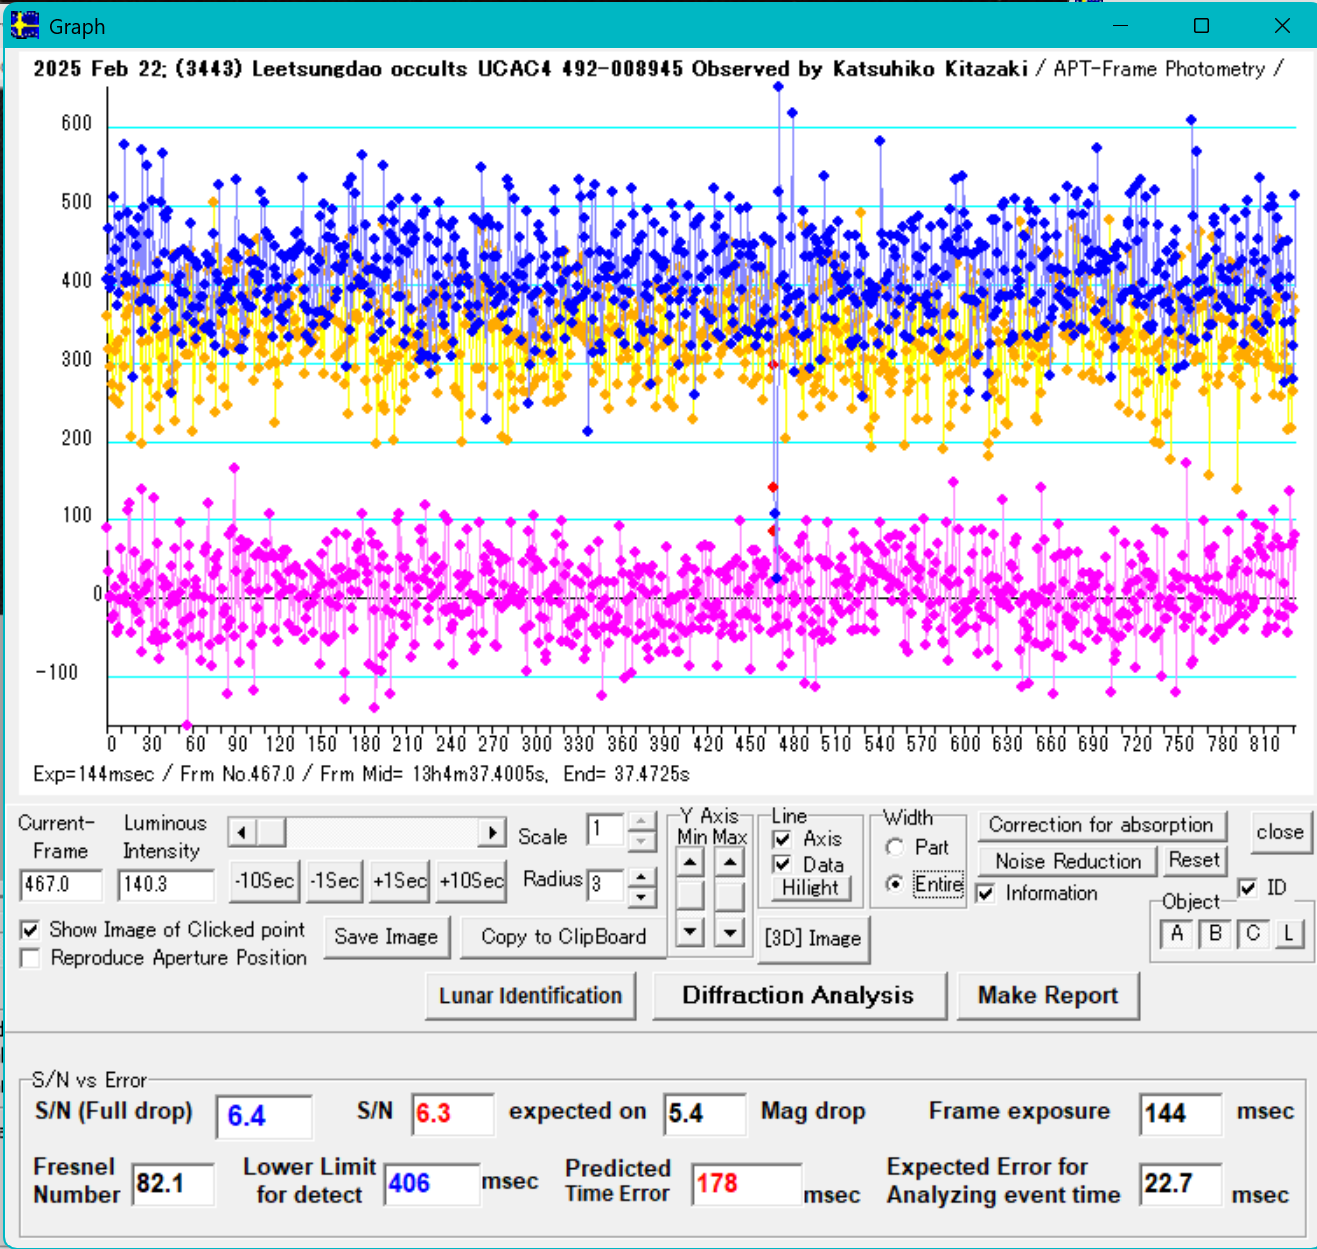Increase Scale using the up spinner
Image resolution: width=1317 pixels, height=1249 pixels.
point(641,823)
